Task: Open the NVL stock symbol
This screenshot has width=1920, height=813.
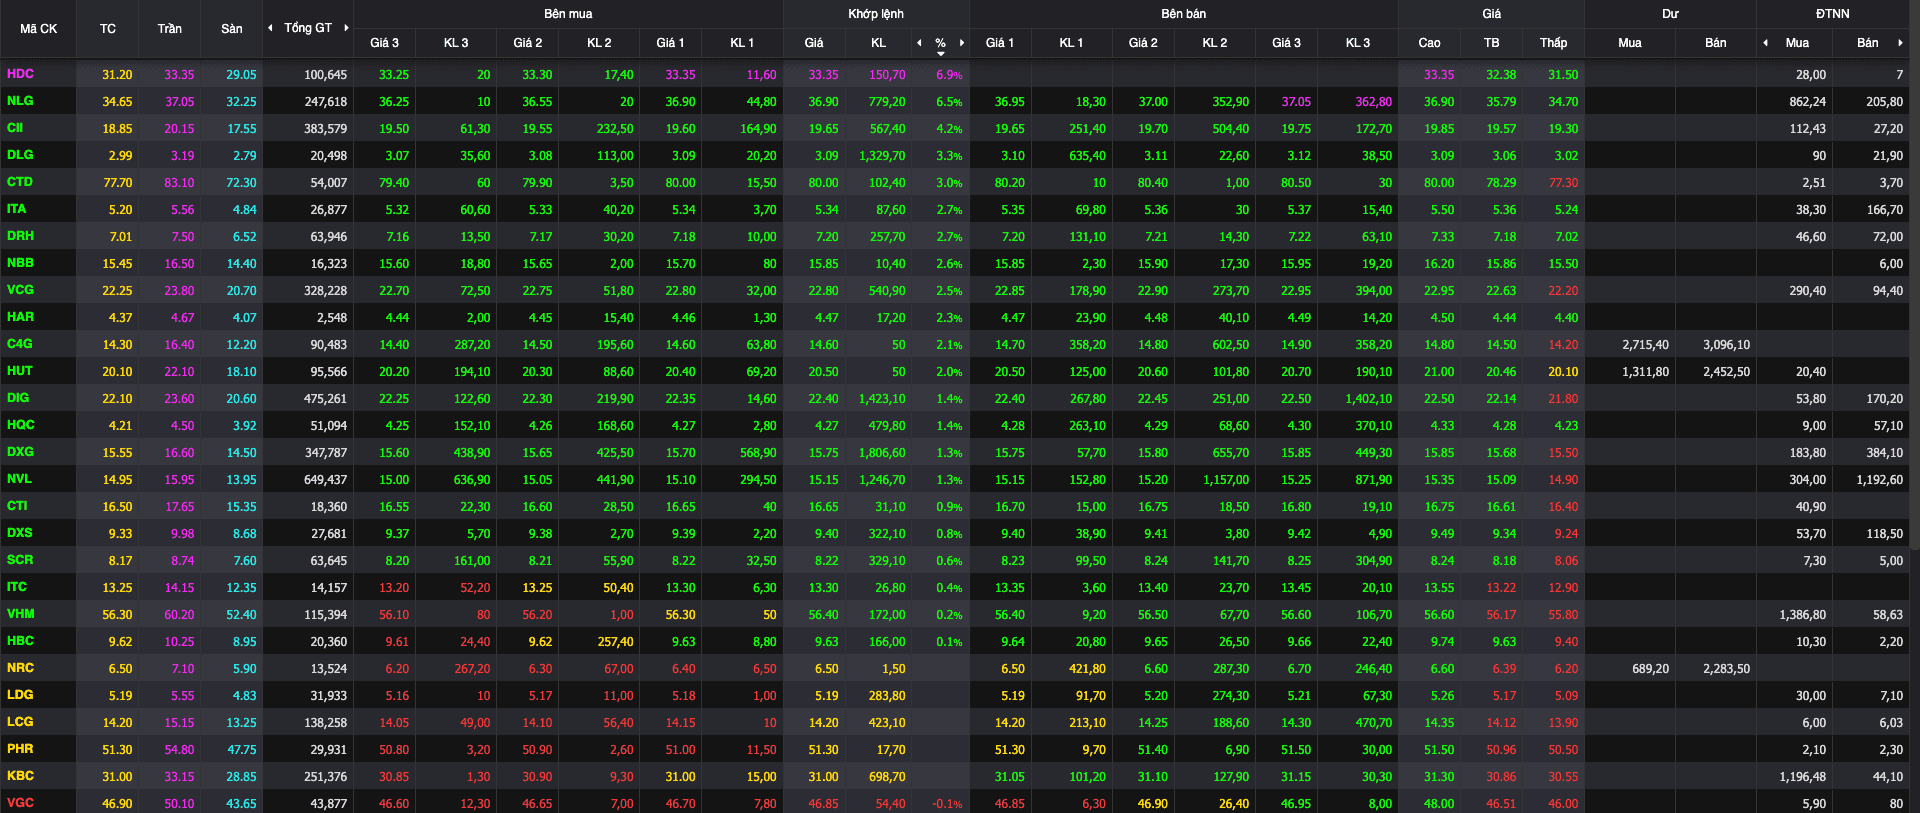Action: (19, 479)
